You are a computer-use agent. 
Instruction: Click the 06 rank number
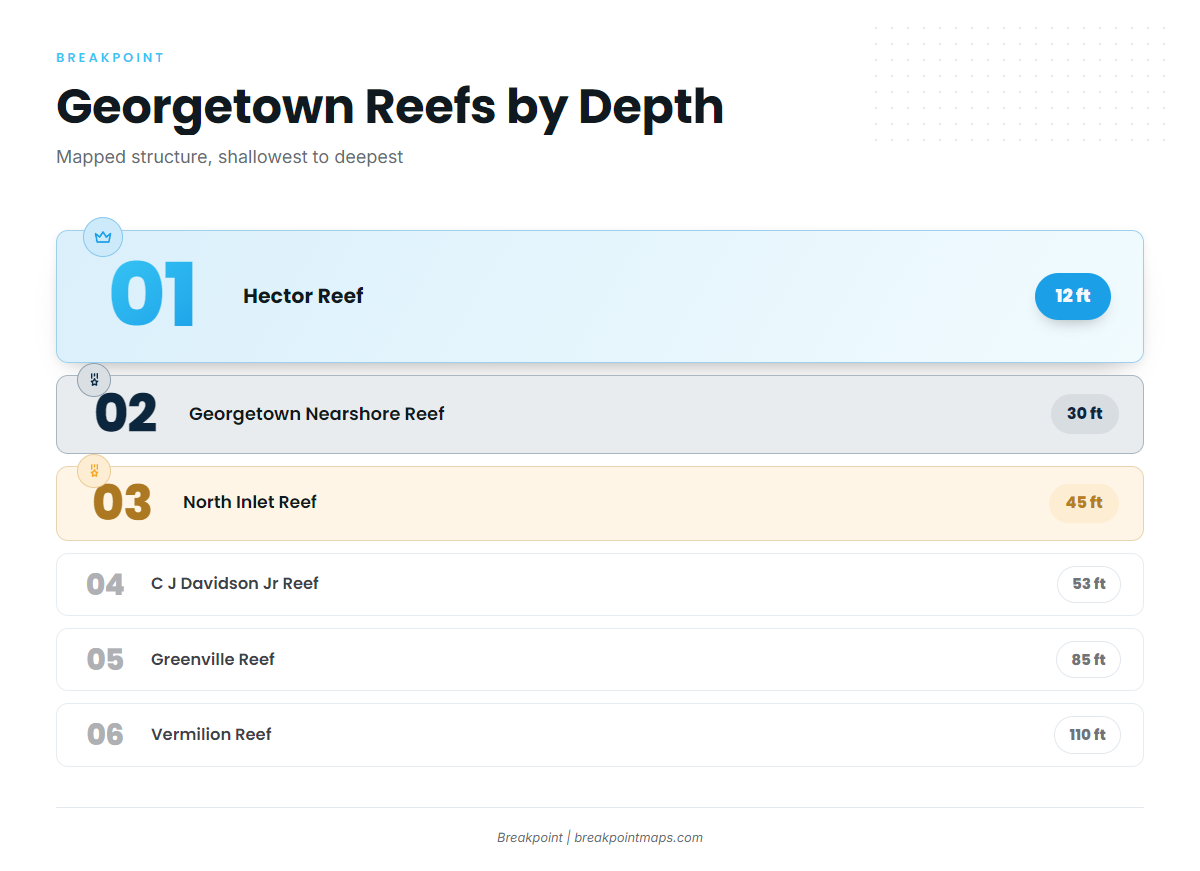105,735
